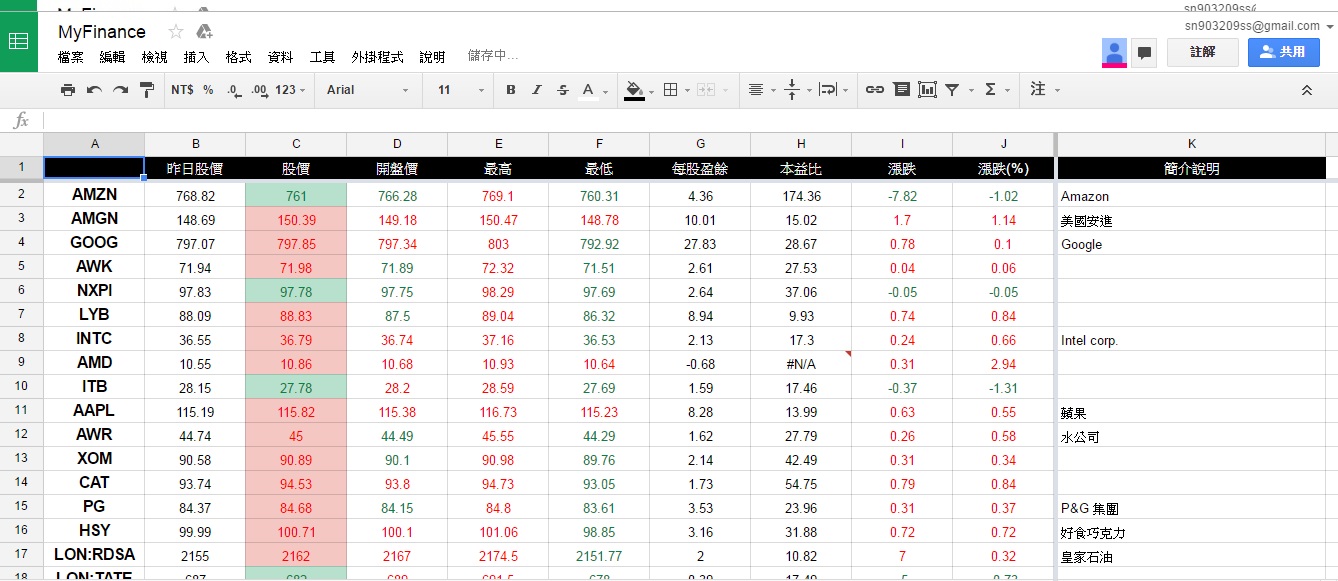Redo the last action
The image size is (1338, 581).
pos(120,90)
